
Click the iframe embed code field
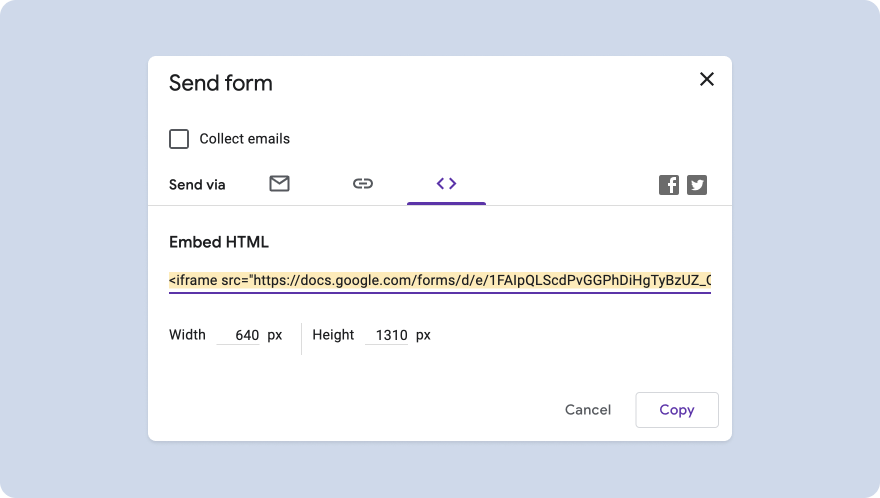440,280
